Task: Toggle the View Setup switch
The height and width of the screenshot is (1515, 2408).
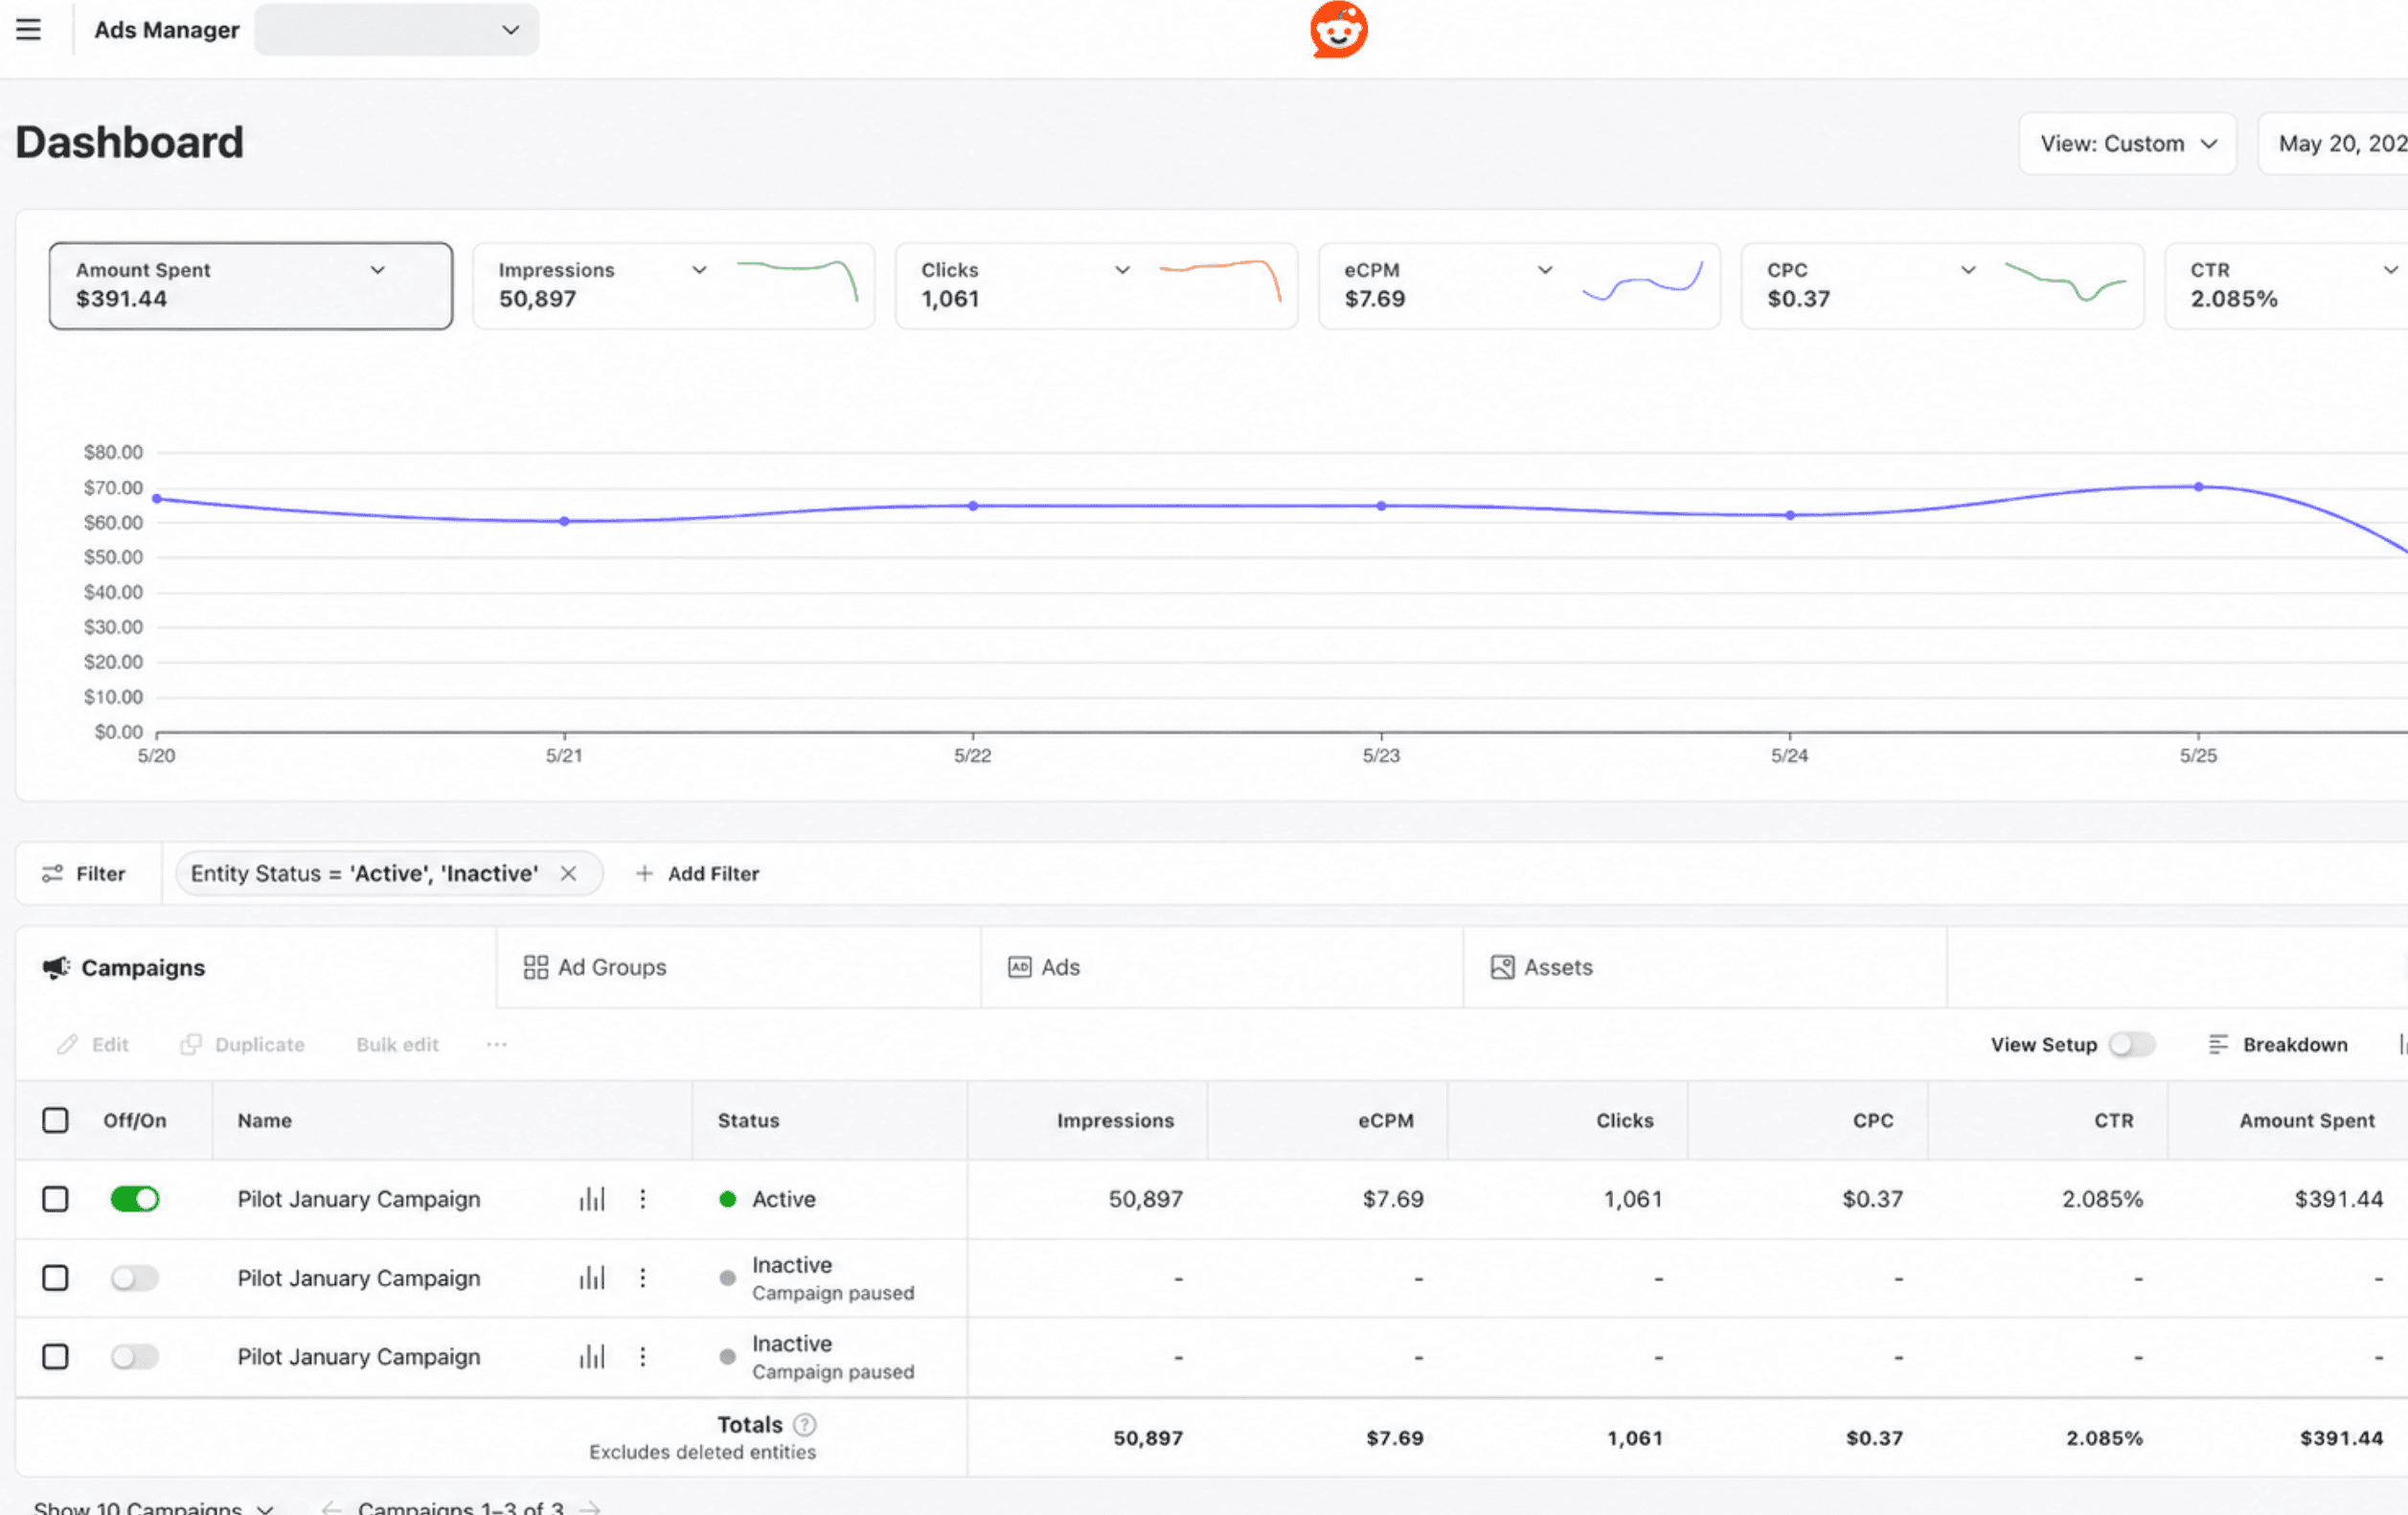Action: 2131,1044
